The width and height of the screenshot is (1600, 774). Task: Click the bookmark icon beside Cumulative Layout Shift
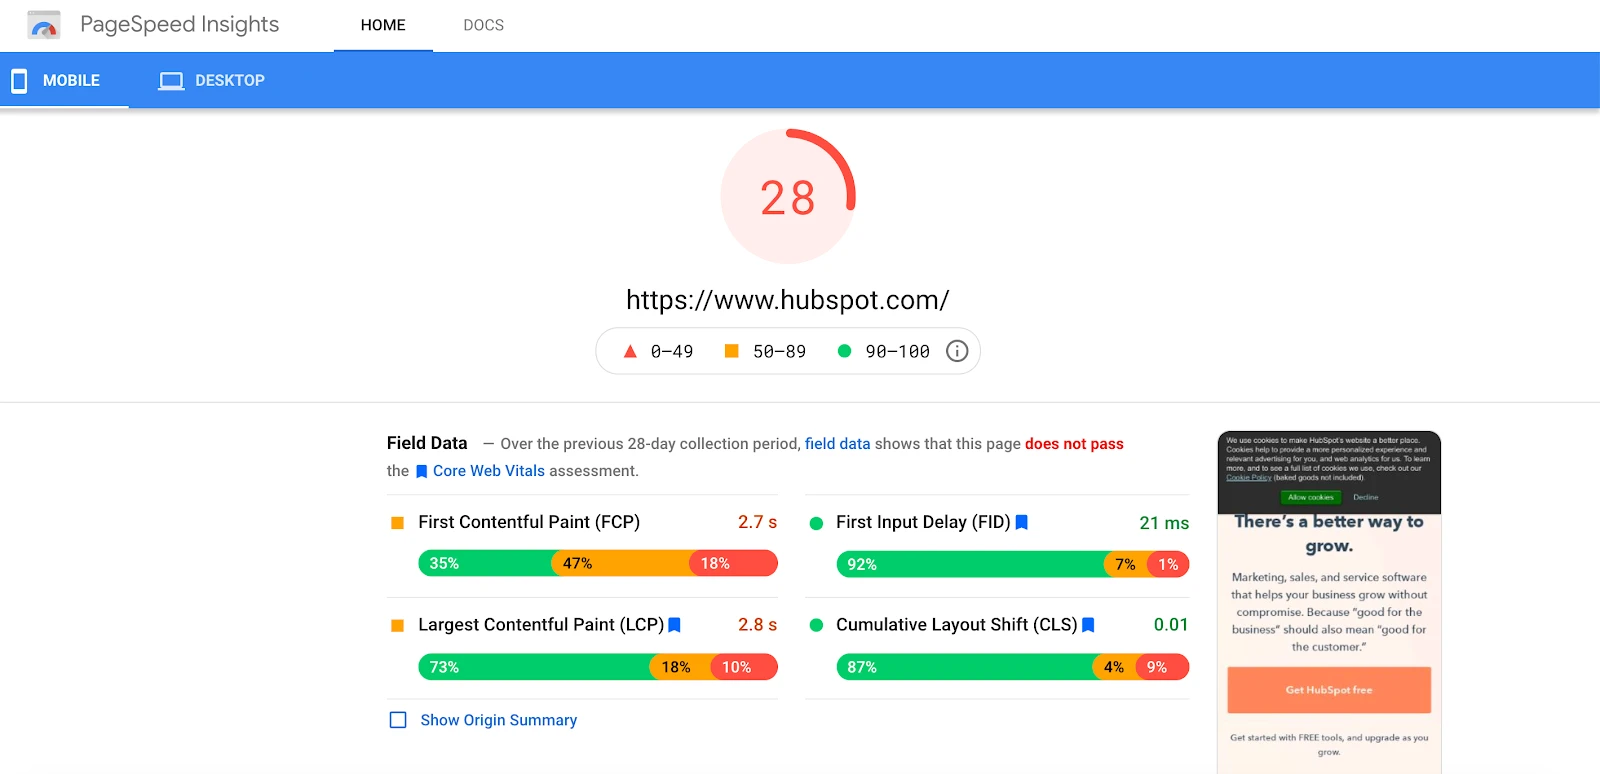[1088, 625]
